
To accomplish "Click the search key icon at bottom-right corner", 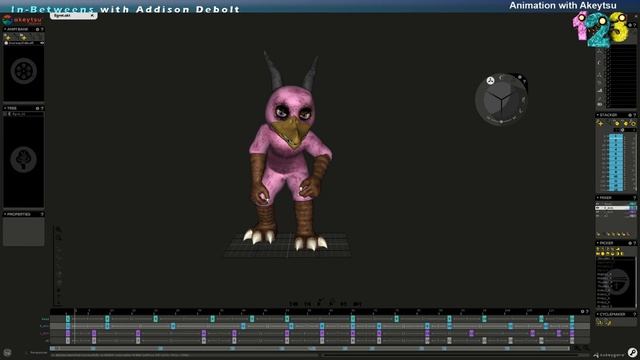I will [x=632, y=353].
